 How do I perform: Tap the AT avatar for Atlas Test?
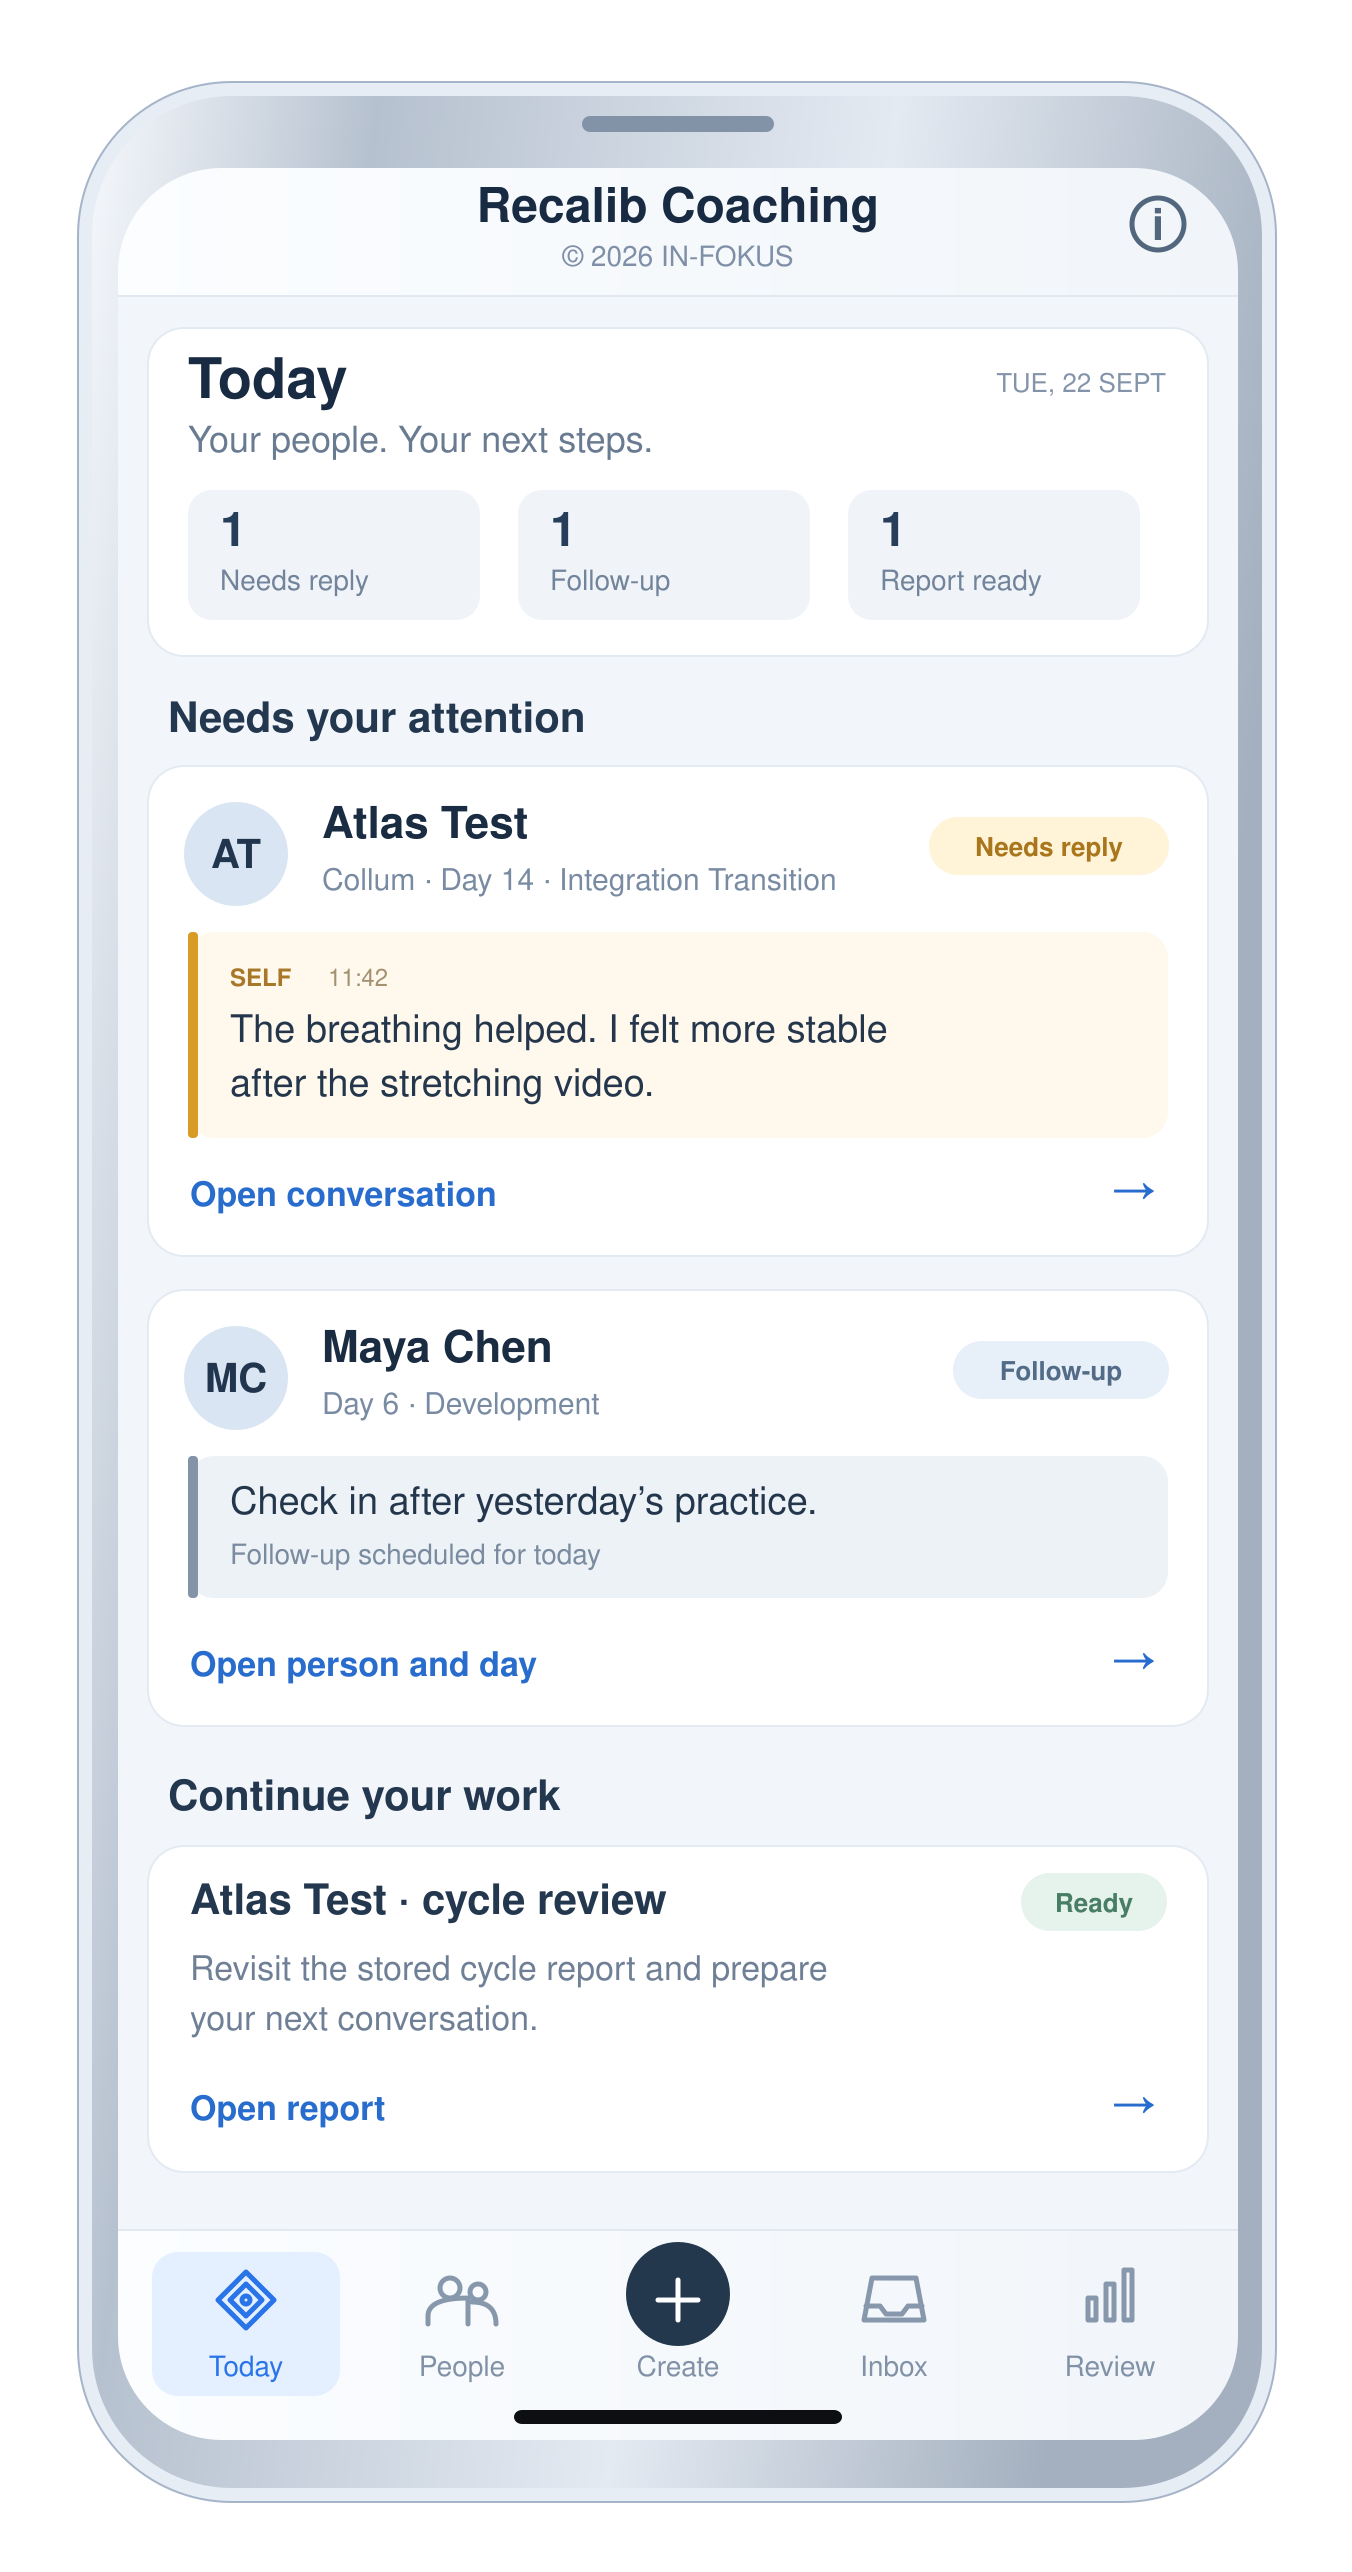[236, 854]
